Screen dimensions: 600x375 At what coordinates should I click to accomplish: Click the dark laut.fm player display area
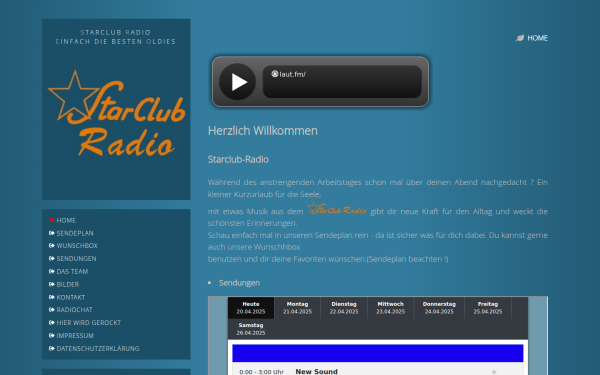tap(342, 82)
